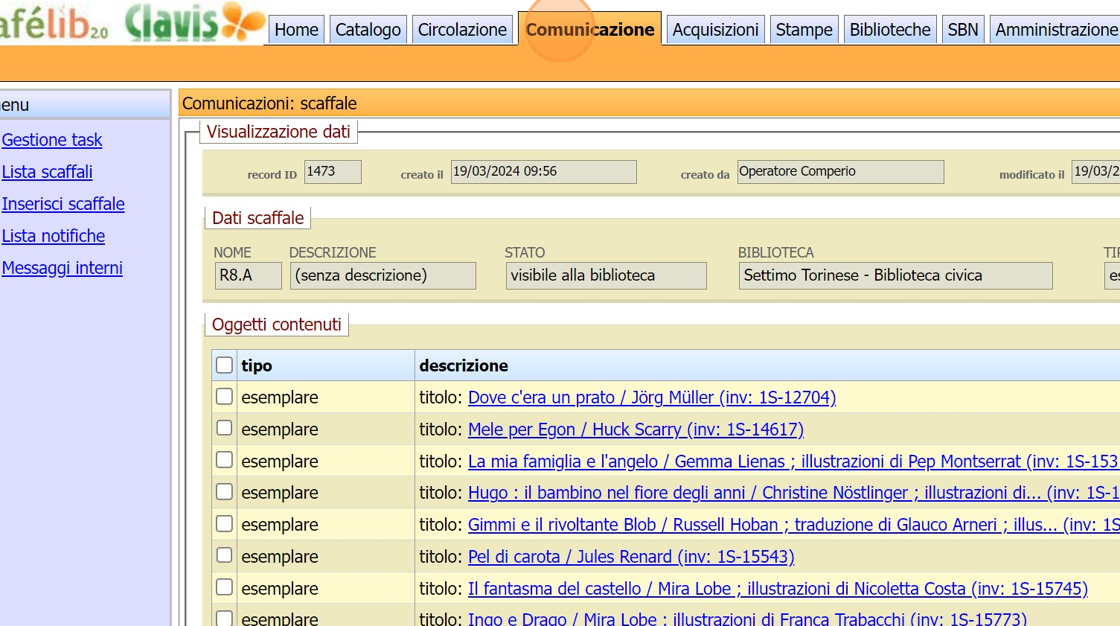Toggle the select-all checkbox in table header
1120x626 pixels.
pos(224,365)
